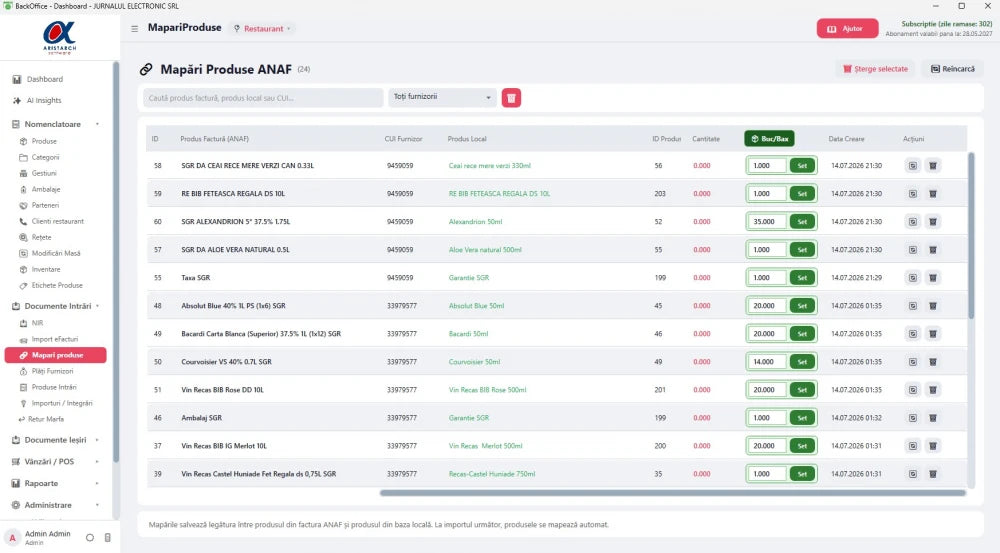The image size is (1000, 553).
Task: Click the table horizontal scrollbar
Action: [673, 493]
